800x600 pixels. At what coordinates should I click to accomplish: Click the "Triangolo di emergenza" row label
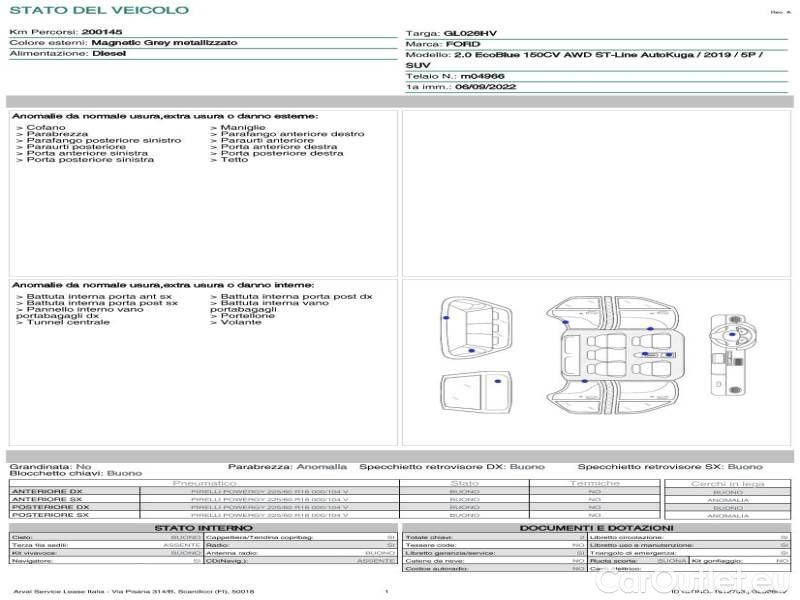coord(633,553)
